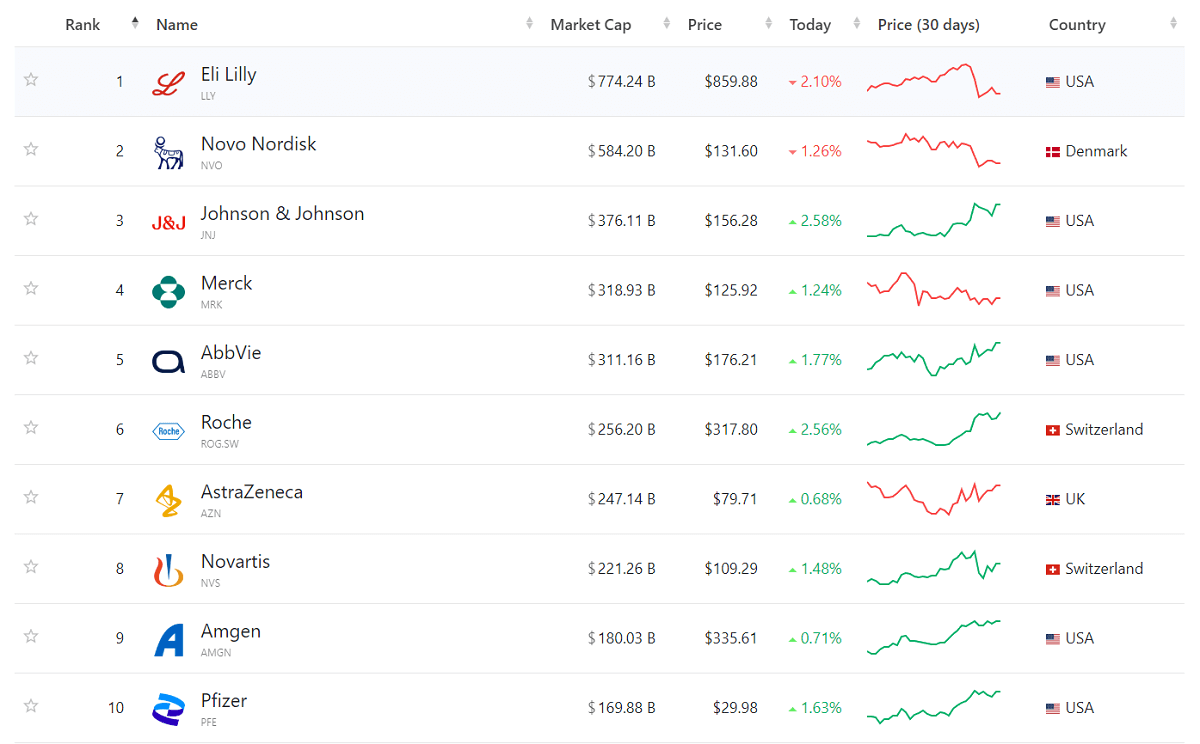Click the Amgen logo icon
The width and height of the screenshot is (1200, 744).
pyautogui.click(x=168, y=640)
